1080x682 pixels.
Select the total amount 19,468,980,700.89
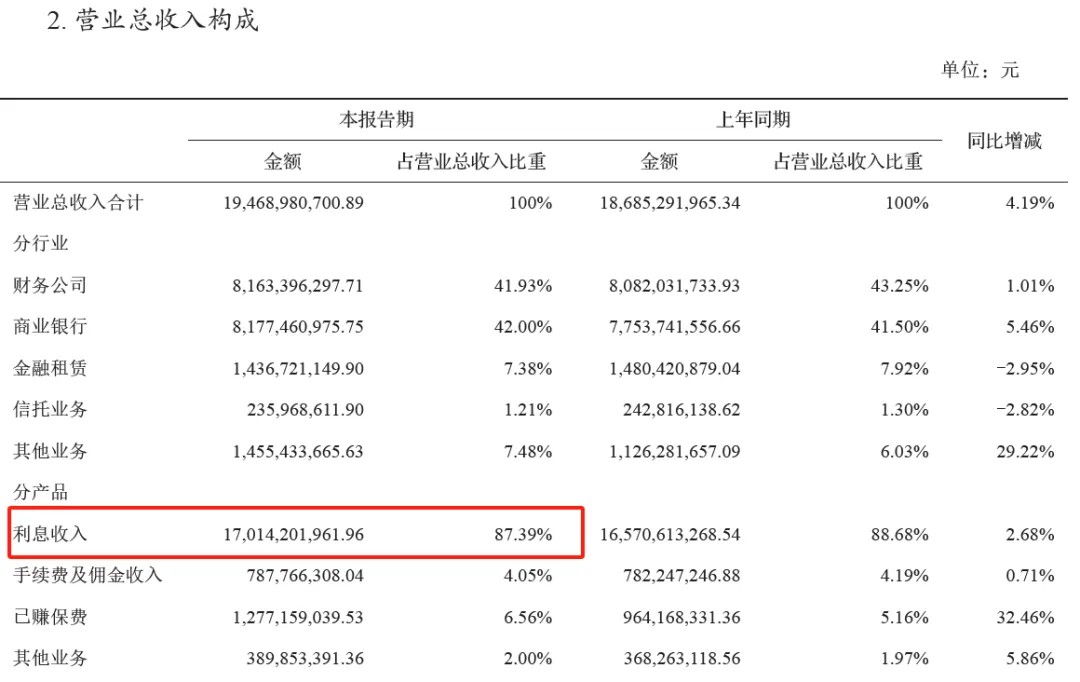[x=289, y=203]
